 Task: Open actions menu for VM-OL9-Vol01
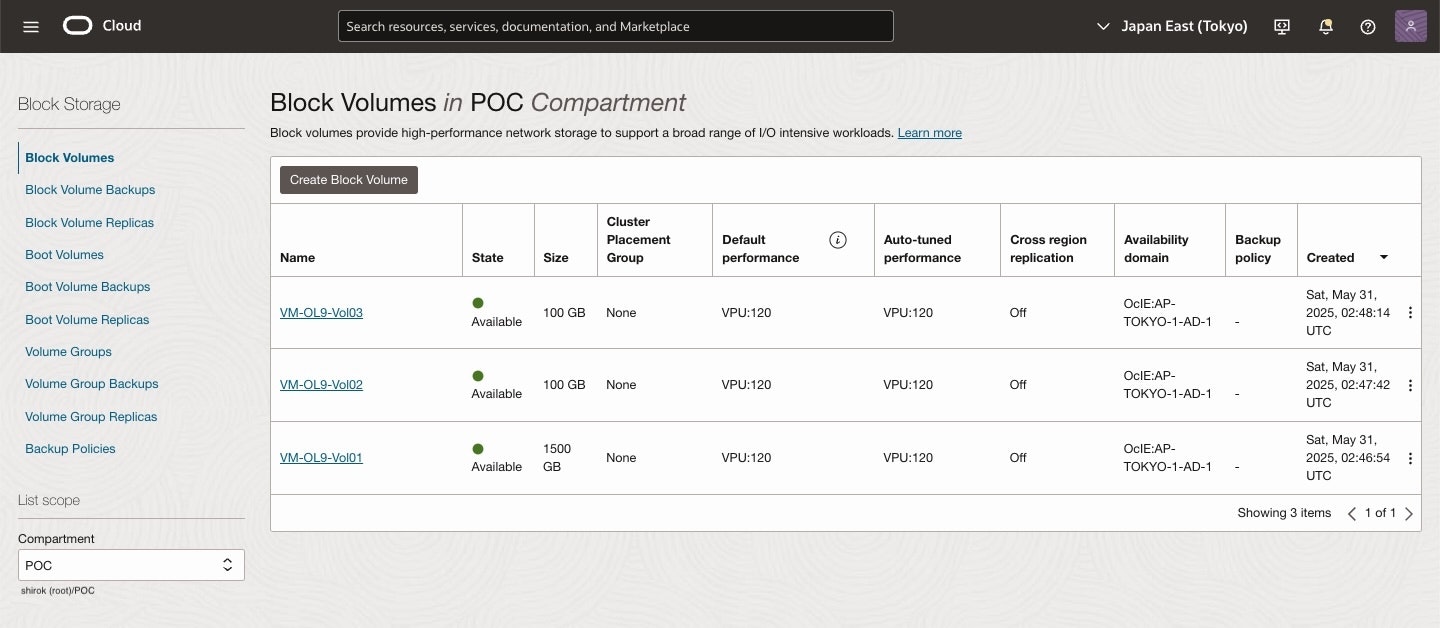(x=1410, y=458)
